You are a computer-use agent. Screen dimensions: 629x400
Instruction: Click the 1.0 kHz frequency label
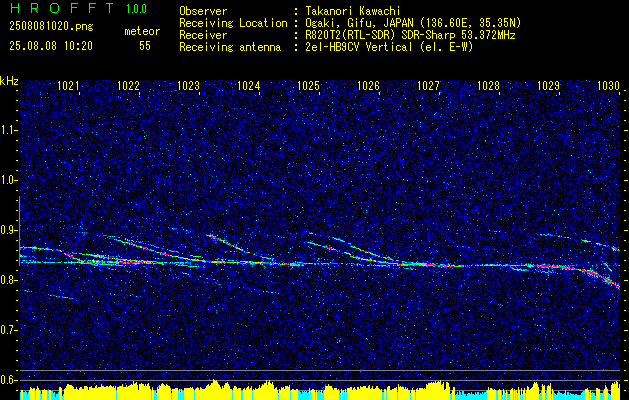click(x=7, y=180)
